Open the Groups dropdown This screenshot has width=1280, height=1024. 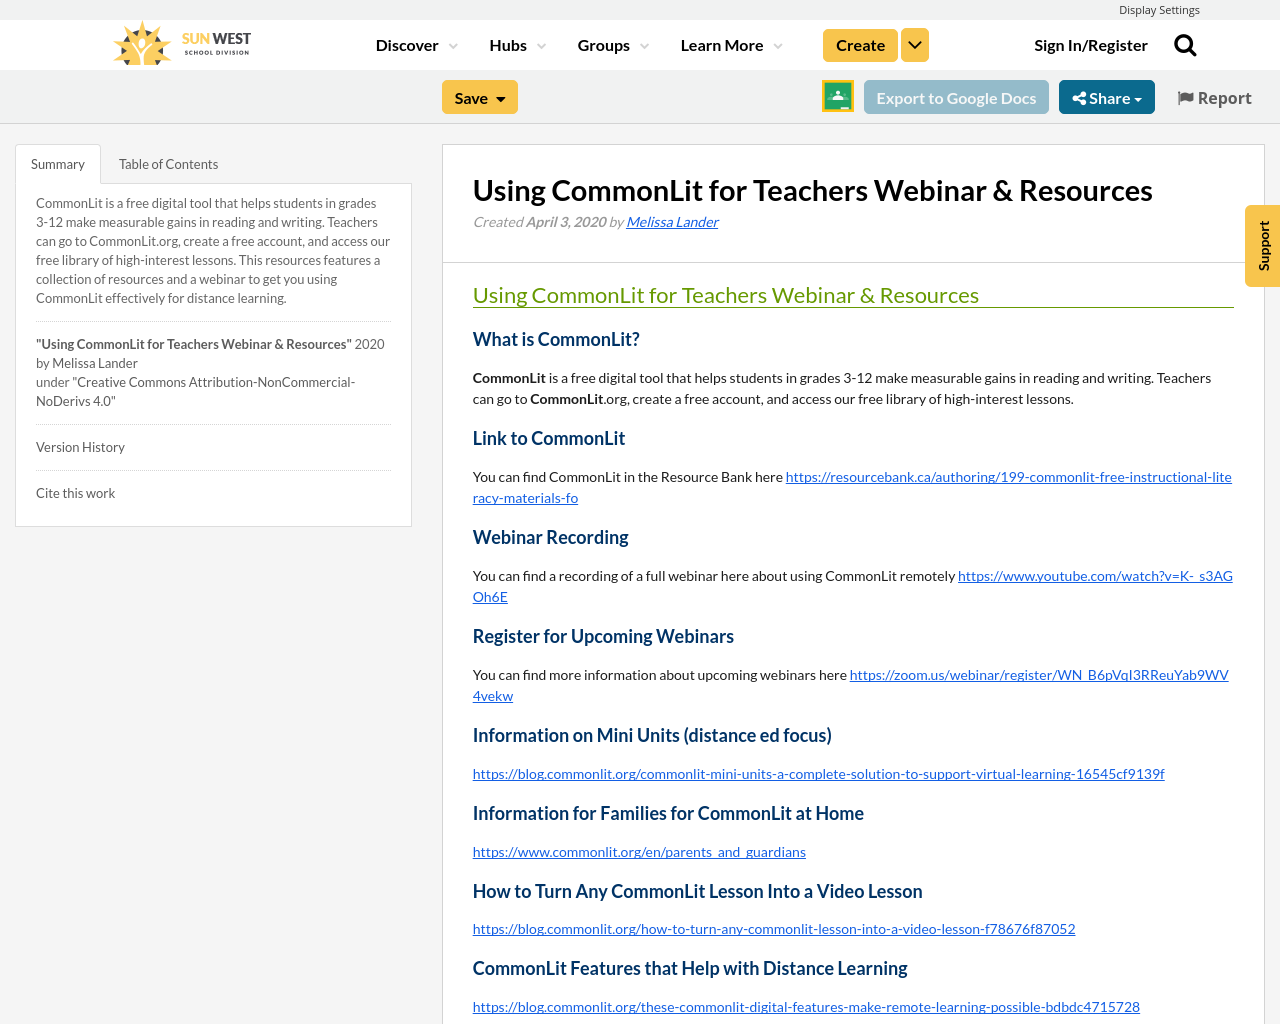coord(605,44)
